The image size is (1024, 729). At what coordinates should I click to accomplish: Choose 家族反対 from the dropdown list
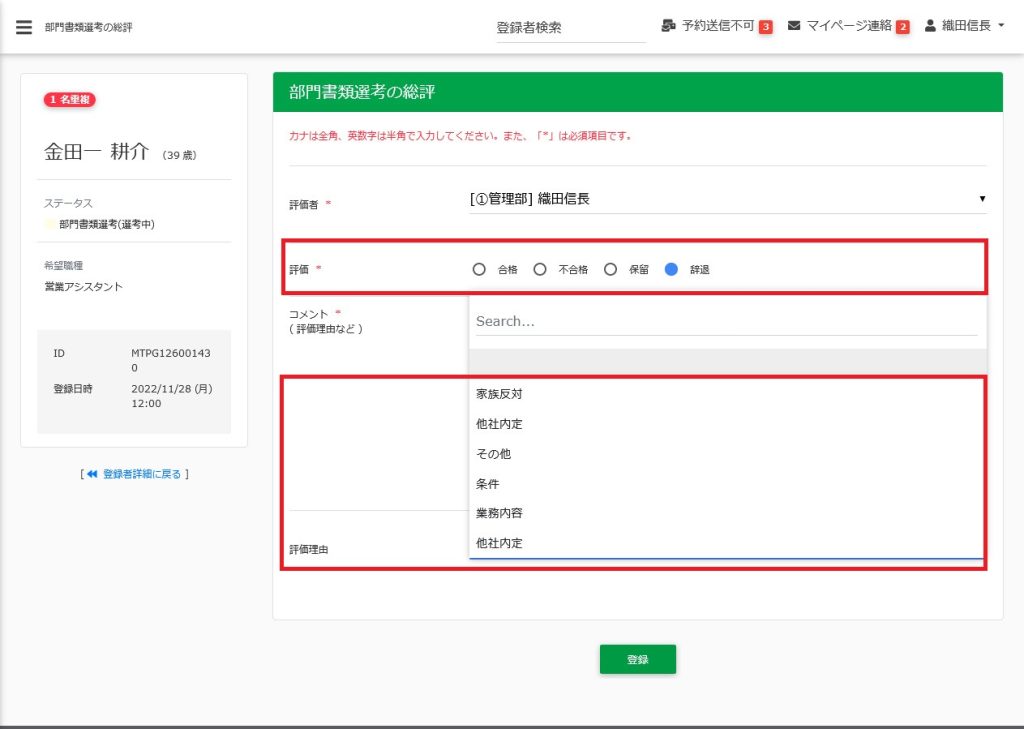pos(499,394)
